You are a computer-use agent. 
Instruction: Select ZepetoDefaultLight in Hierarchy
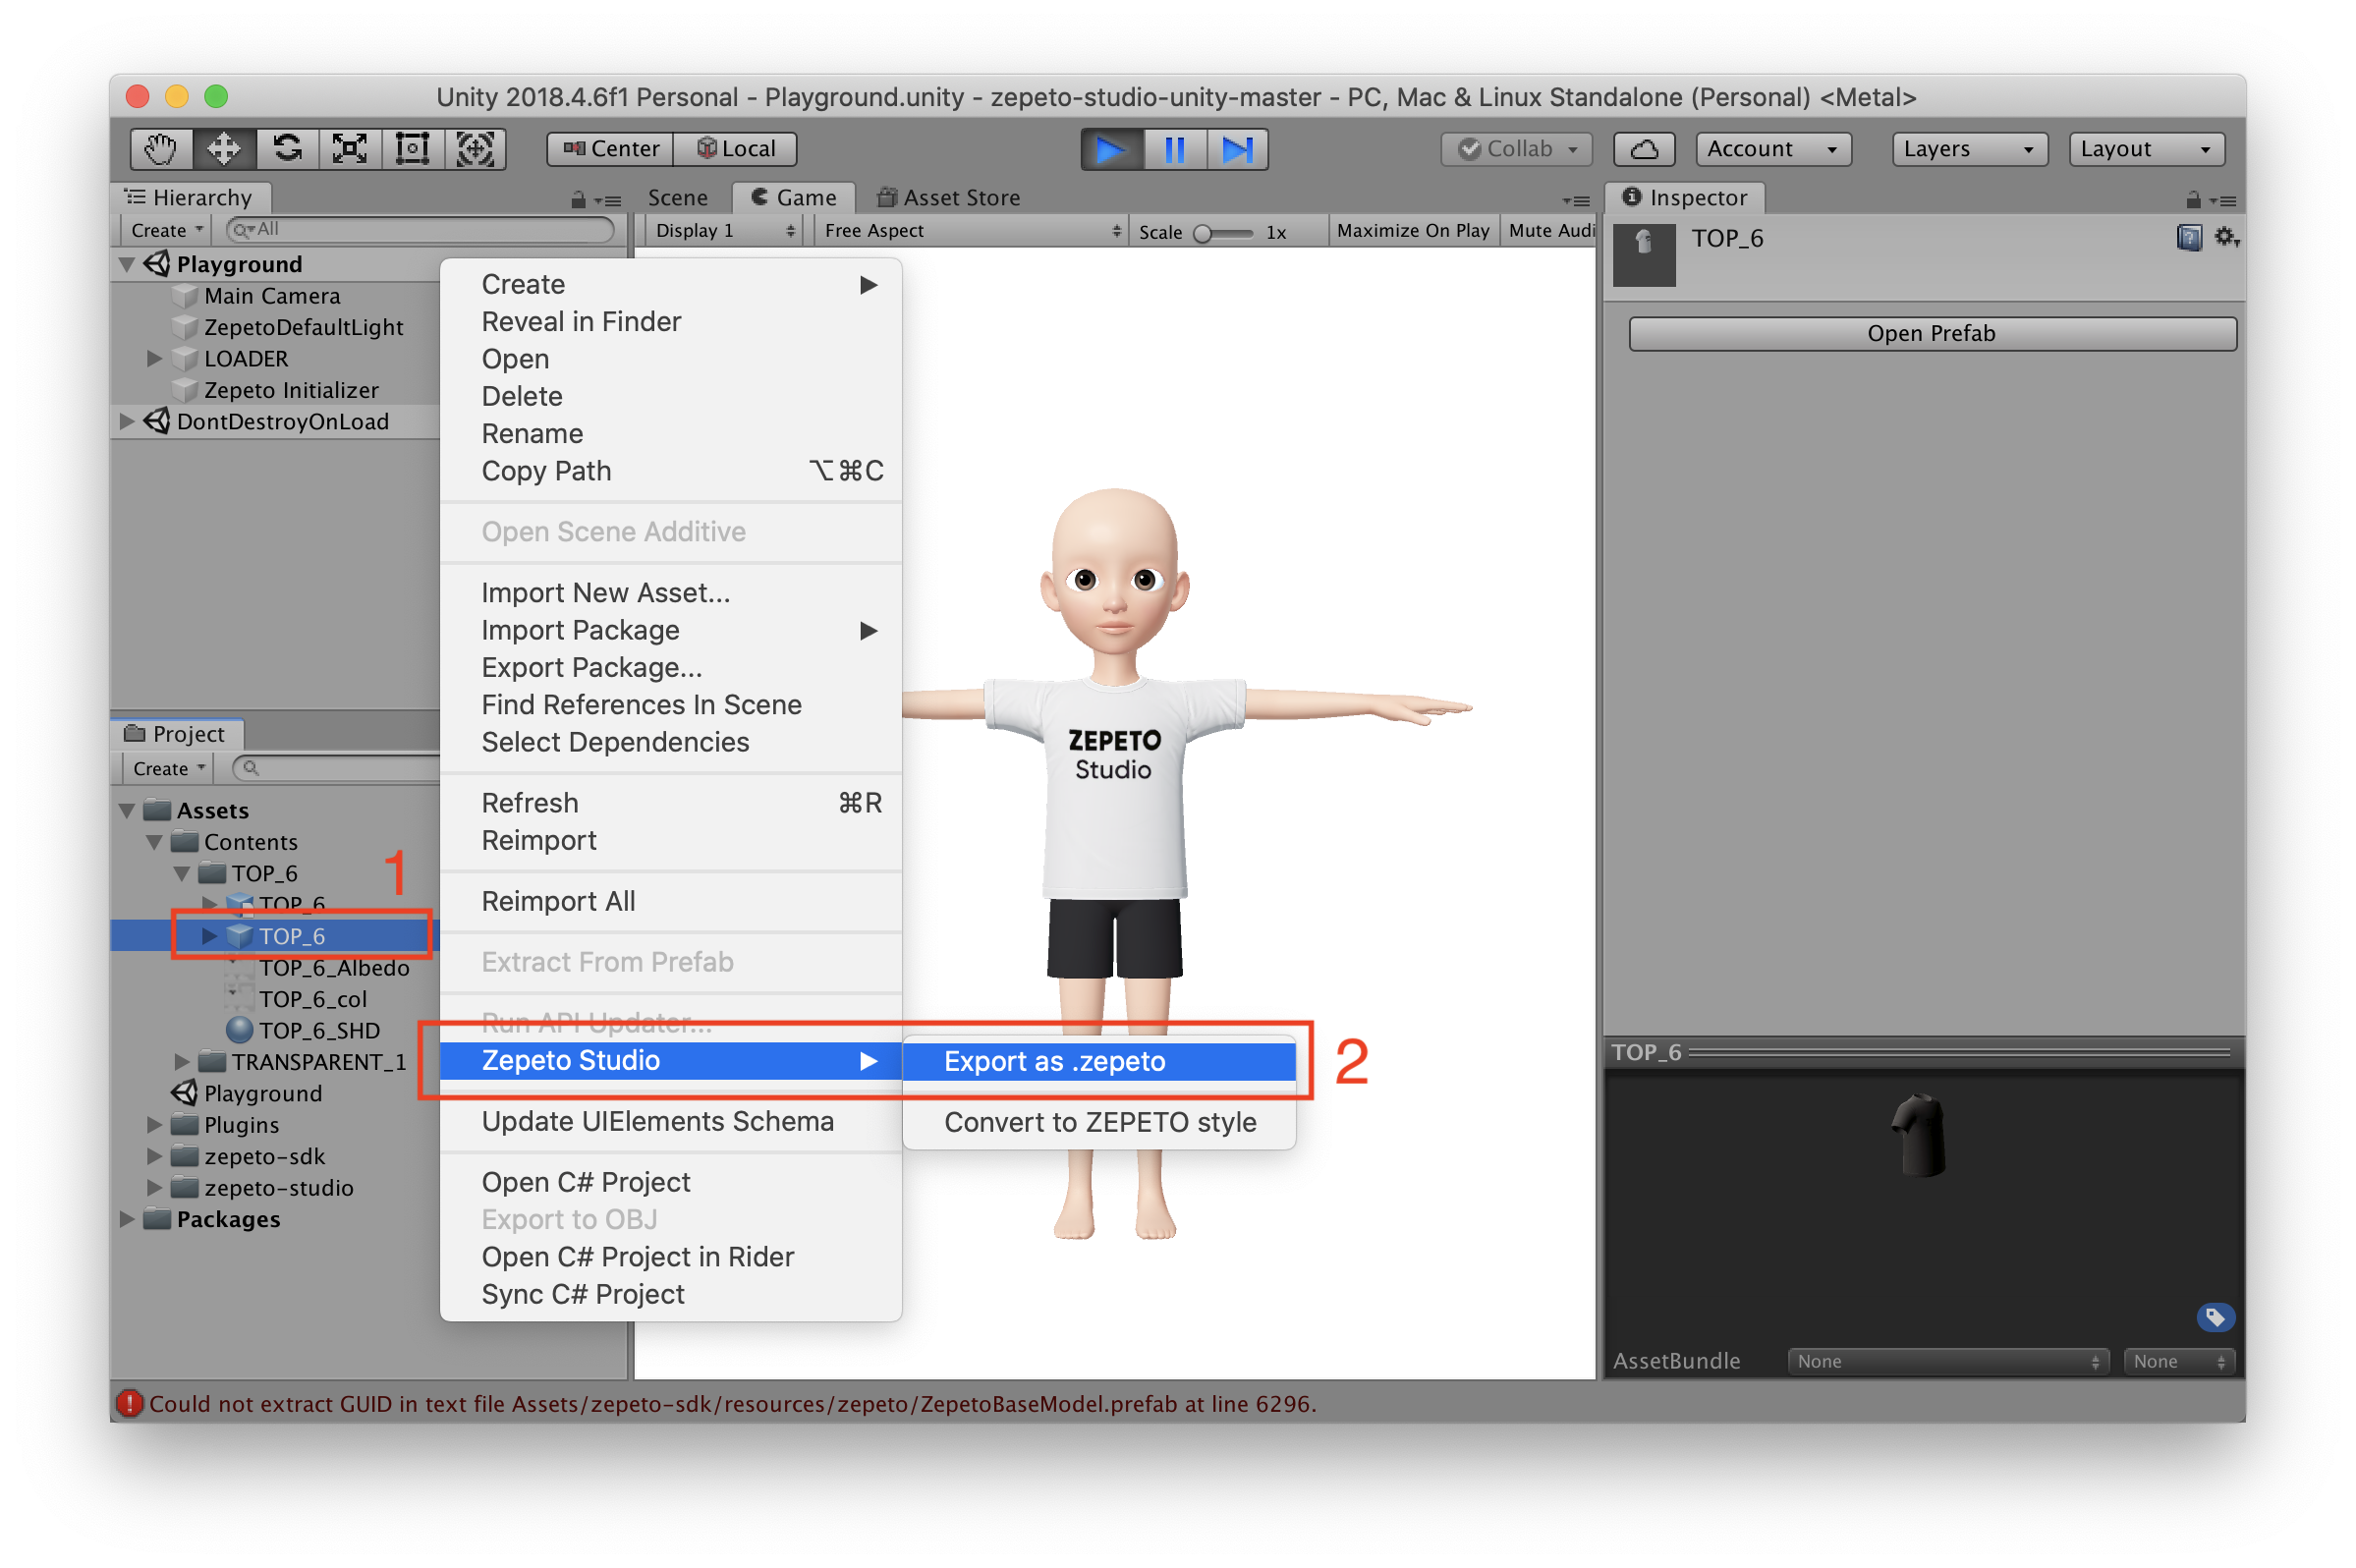click(x=303, y=328)
